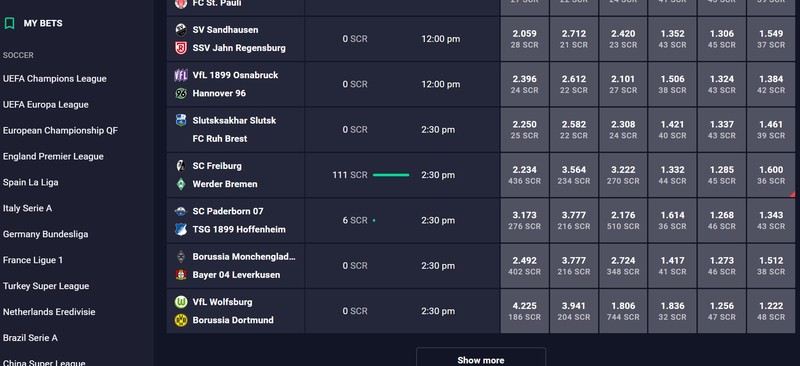Screen dimensions: 800x366
Task: Click the Hannover 96 badge icon
Action: tap(181, 93)
